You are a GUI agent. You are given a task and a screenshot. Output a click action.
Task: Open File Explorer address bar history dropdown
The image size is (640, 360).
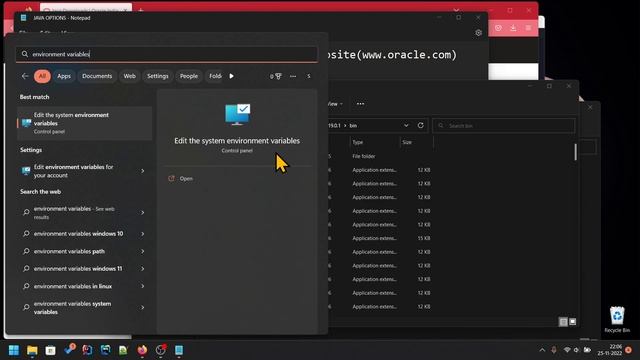(x=406, y=125)
